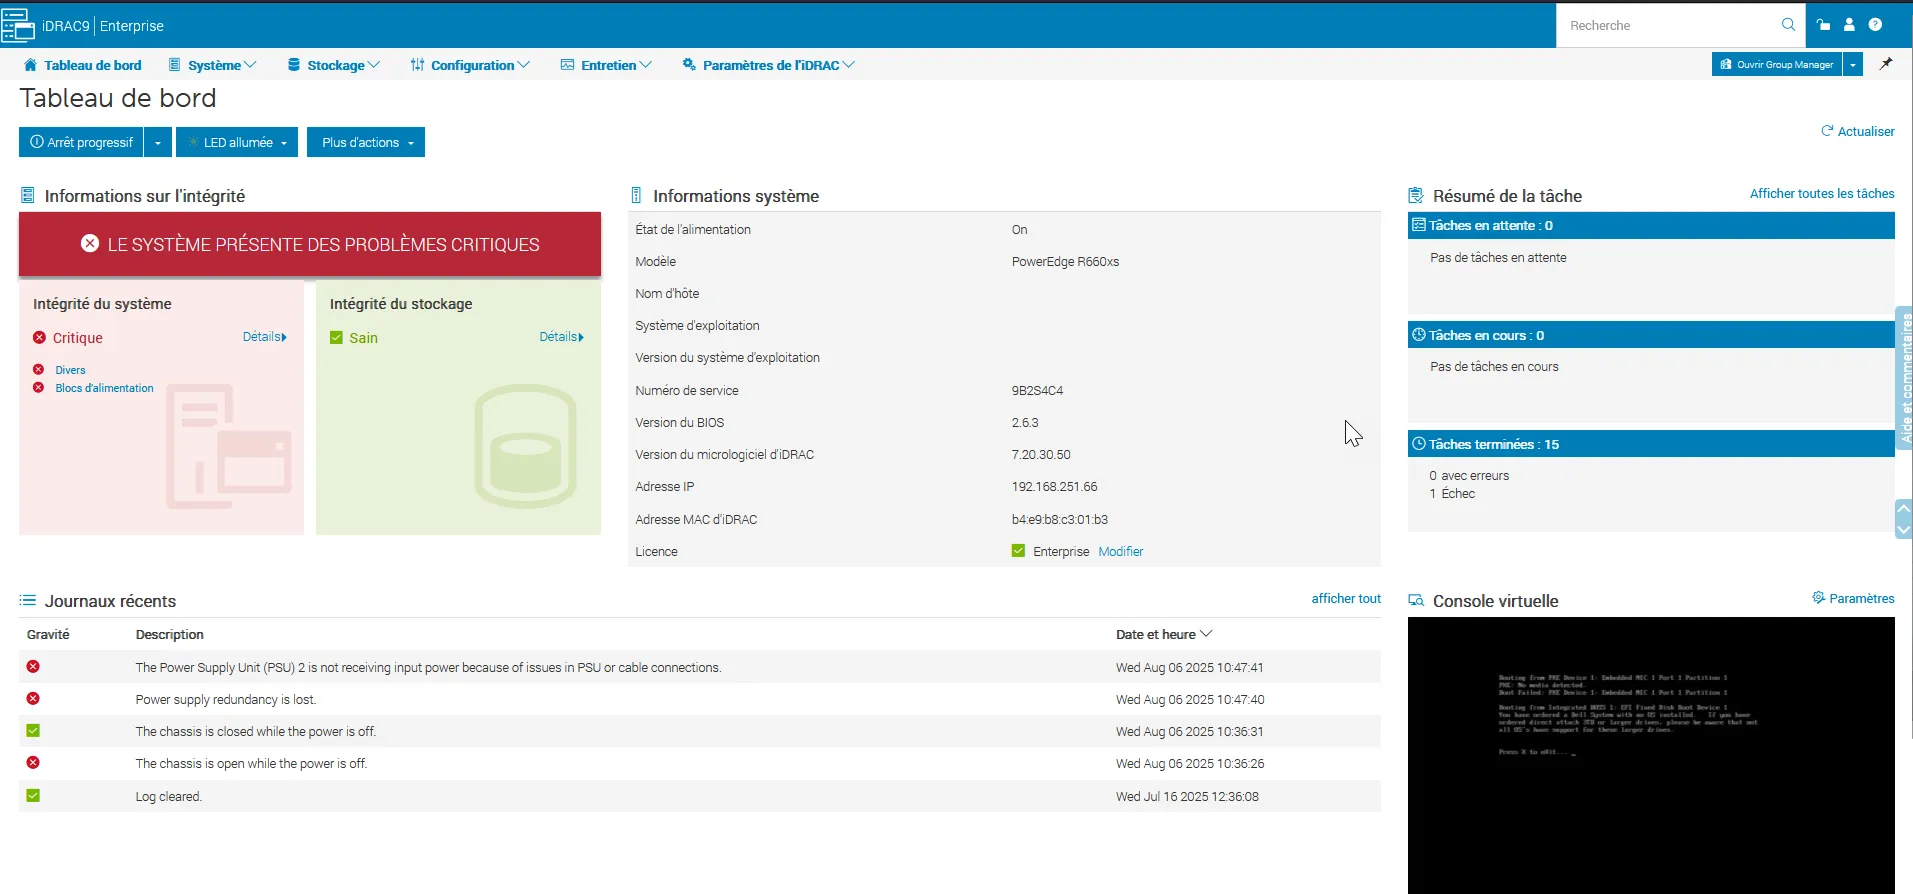
Task: Expand the Arrêt progressif dropdown arrow
Action: coord(158,143)
